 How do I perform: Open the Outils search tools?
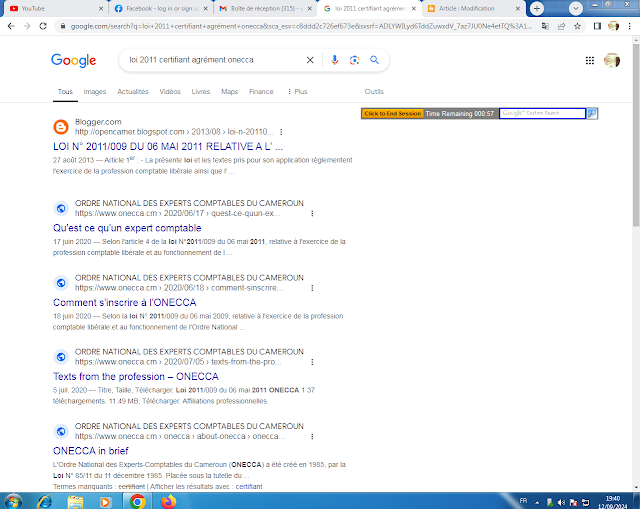pos(374,91)
